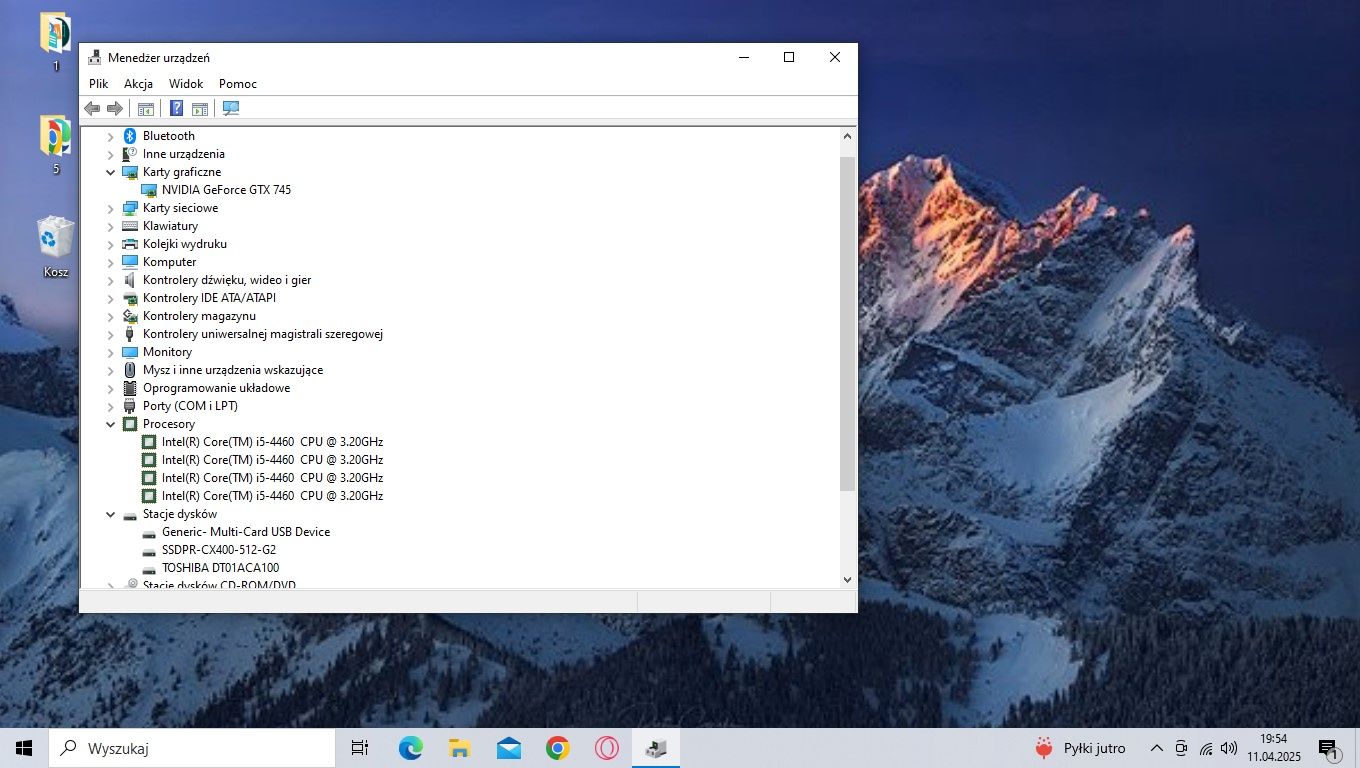Select NVIDIA GeForce GTX 745 entry
This screenshot has height=768, width=1360.
coord(226,190)
